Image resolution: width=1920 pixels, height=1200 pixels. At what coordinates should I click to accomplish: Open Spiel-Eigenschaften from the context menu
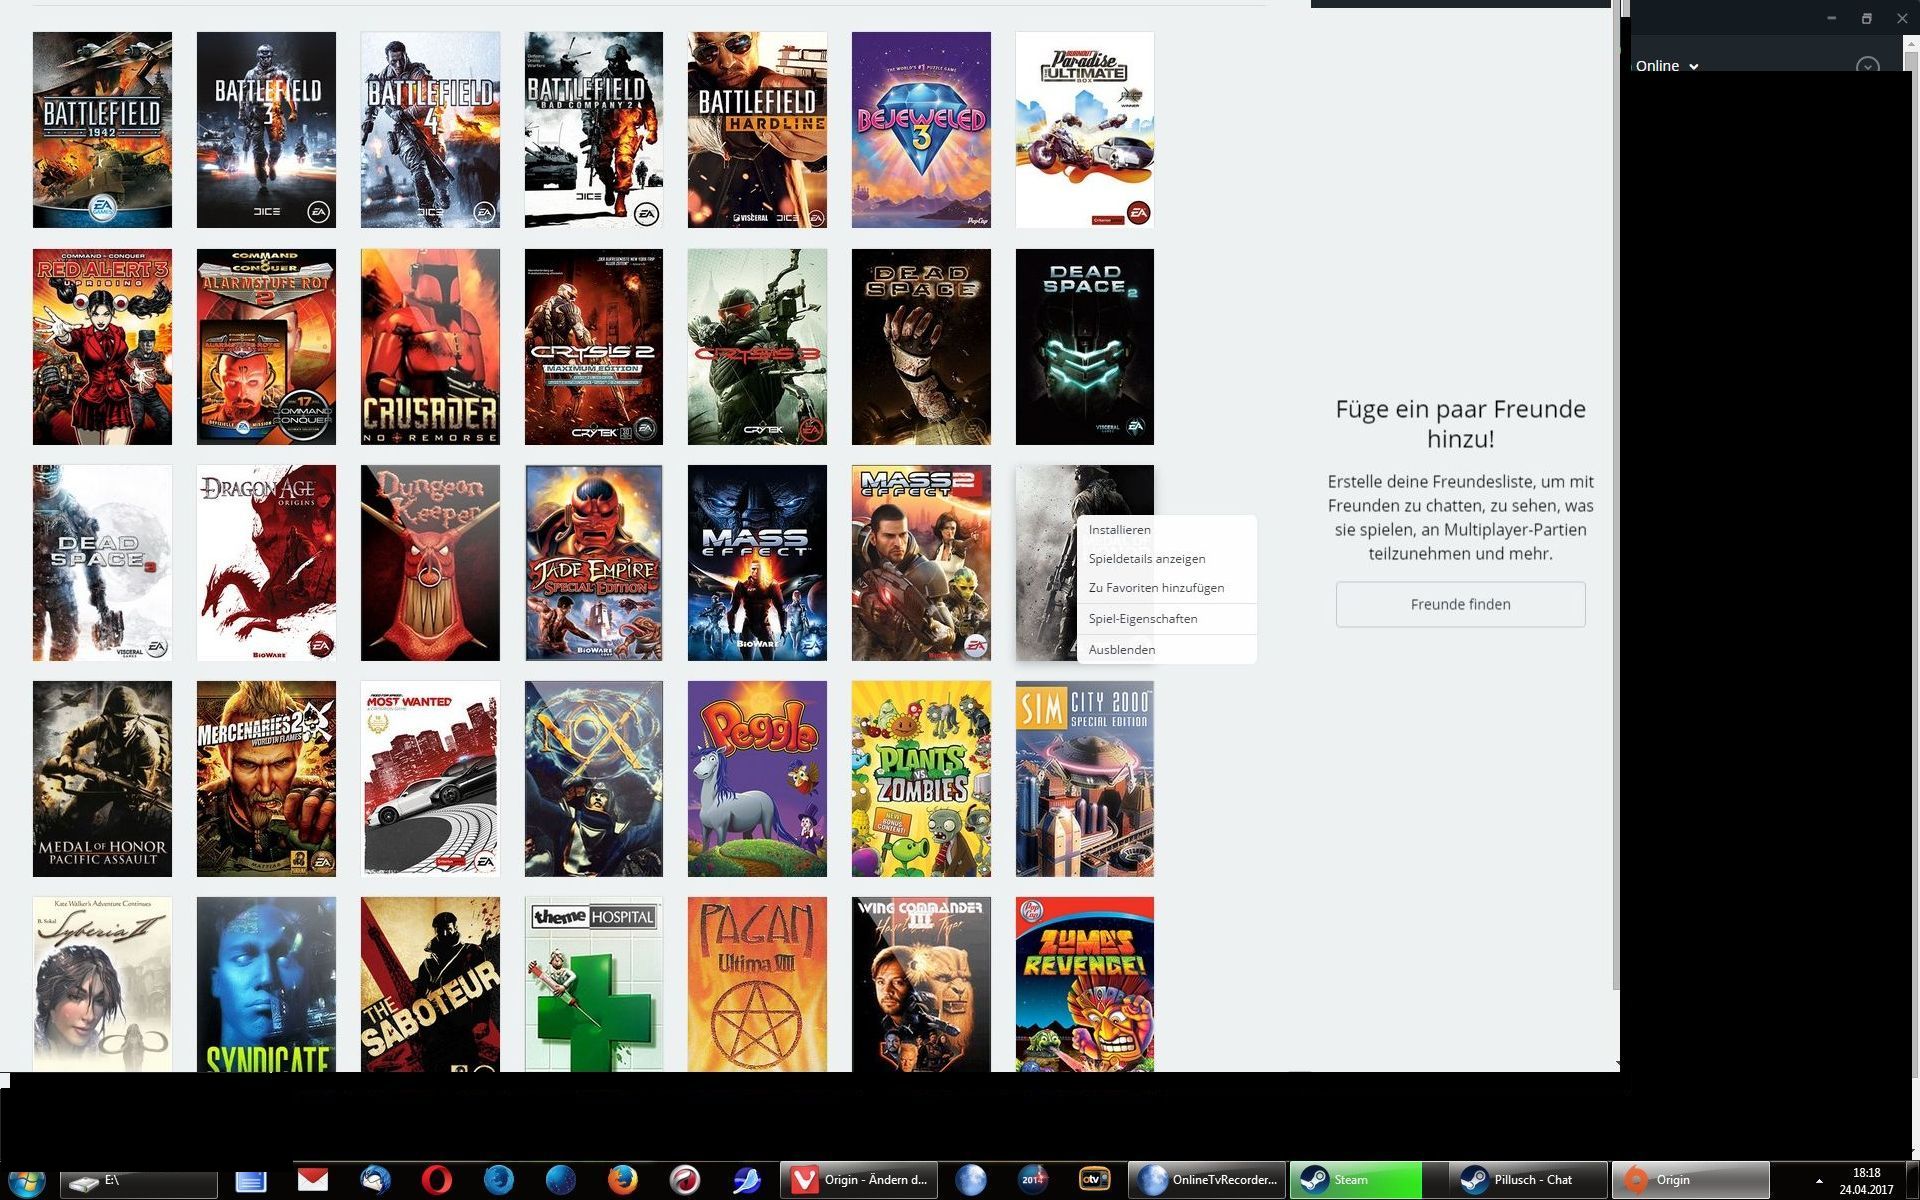[1142, 619]
